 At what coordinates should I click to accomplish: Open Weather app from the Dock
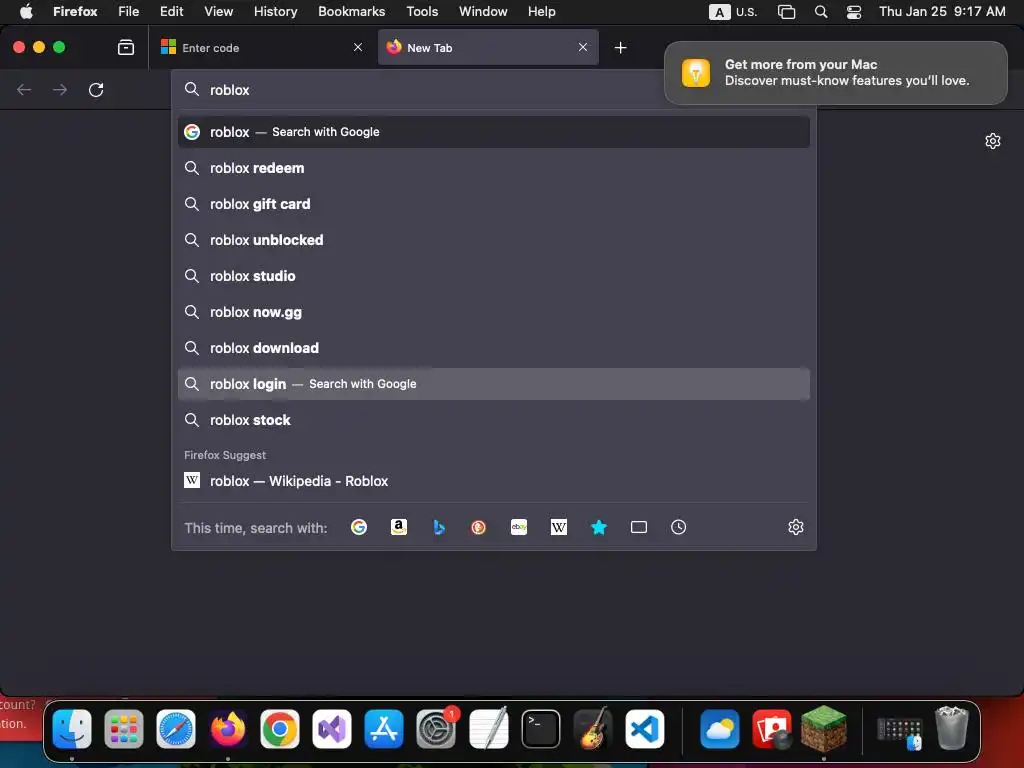(x=720, y=728)
